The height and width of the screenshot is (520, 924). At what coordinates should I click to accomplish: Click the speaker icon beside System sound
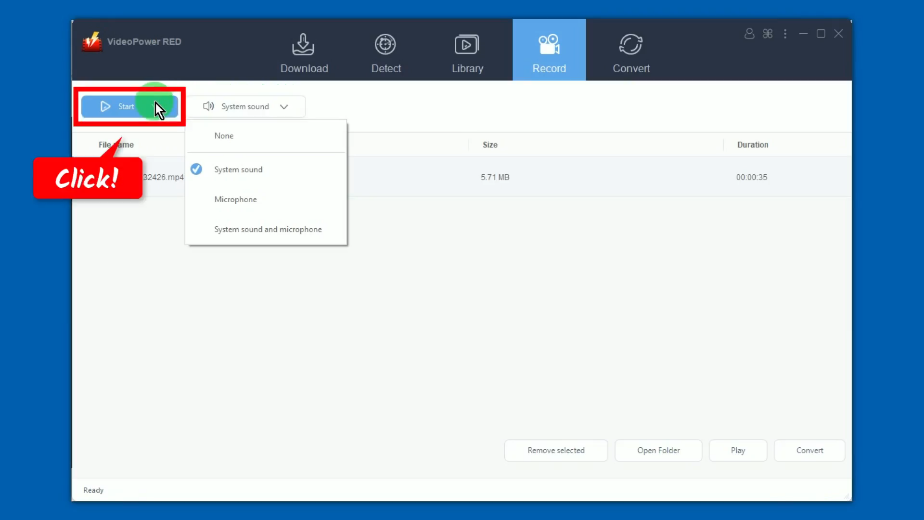point(208,106)
